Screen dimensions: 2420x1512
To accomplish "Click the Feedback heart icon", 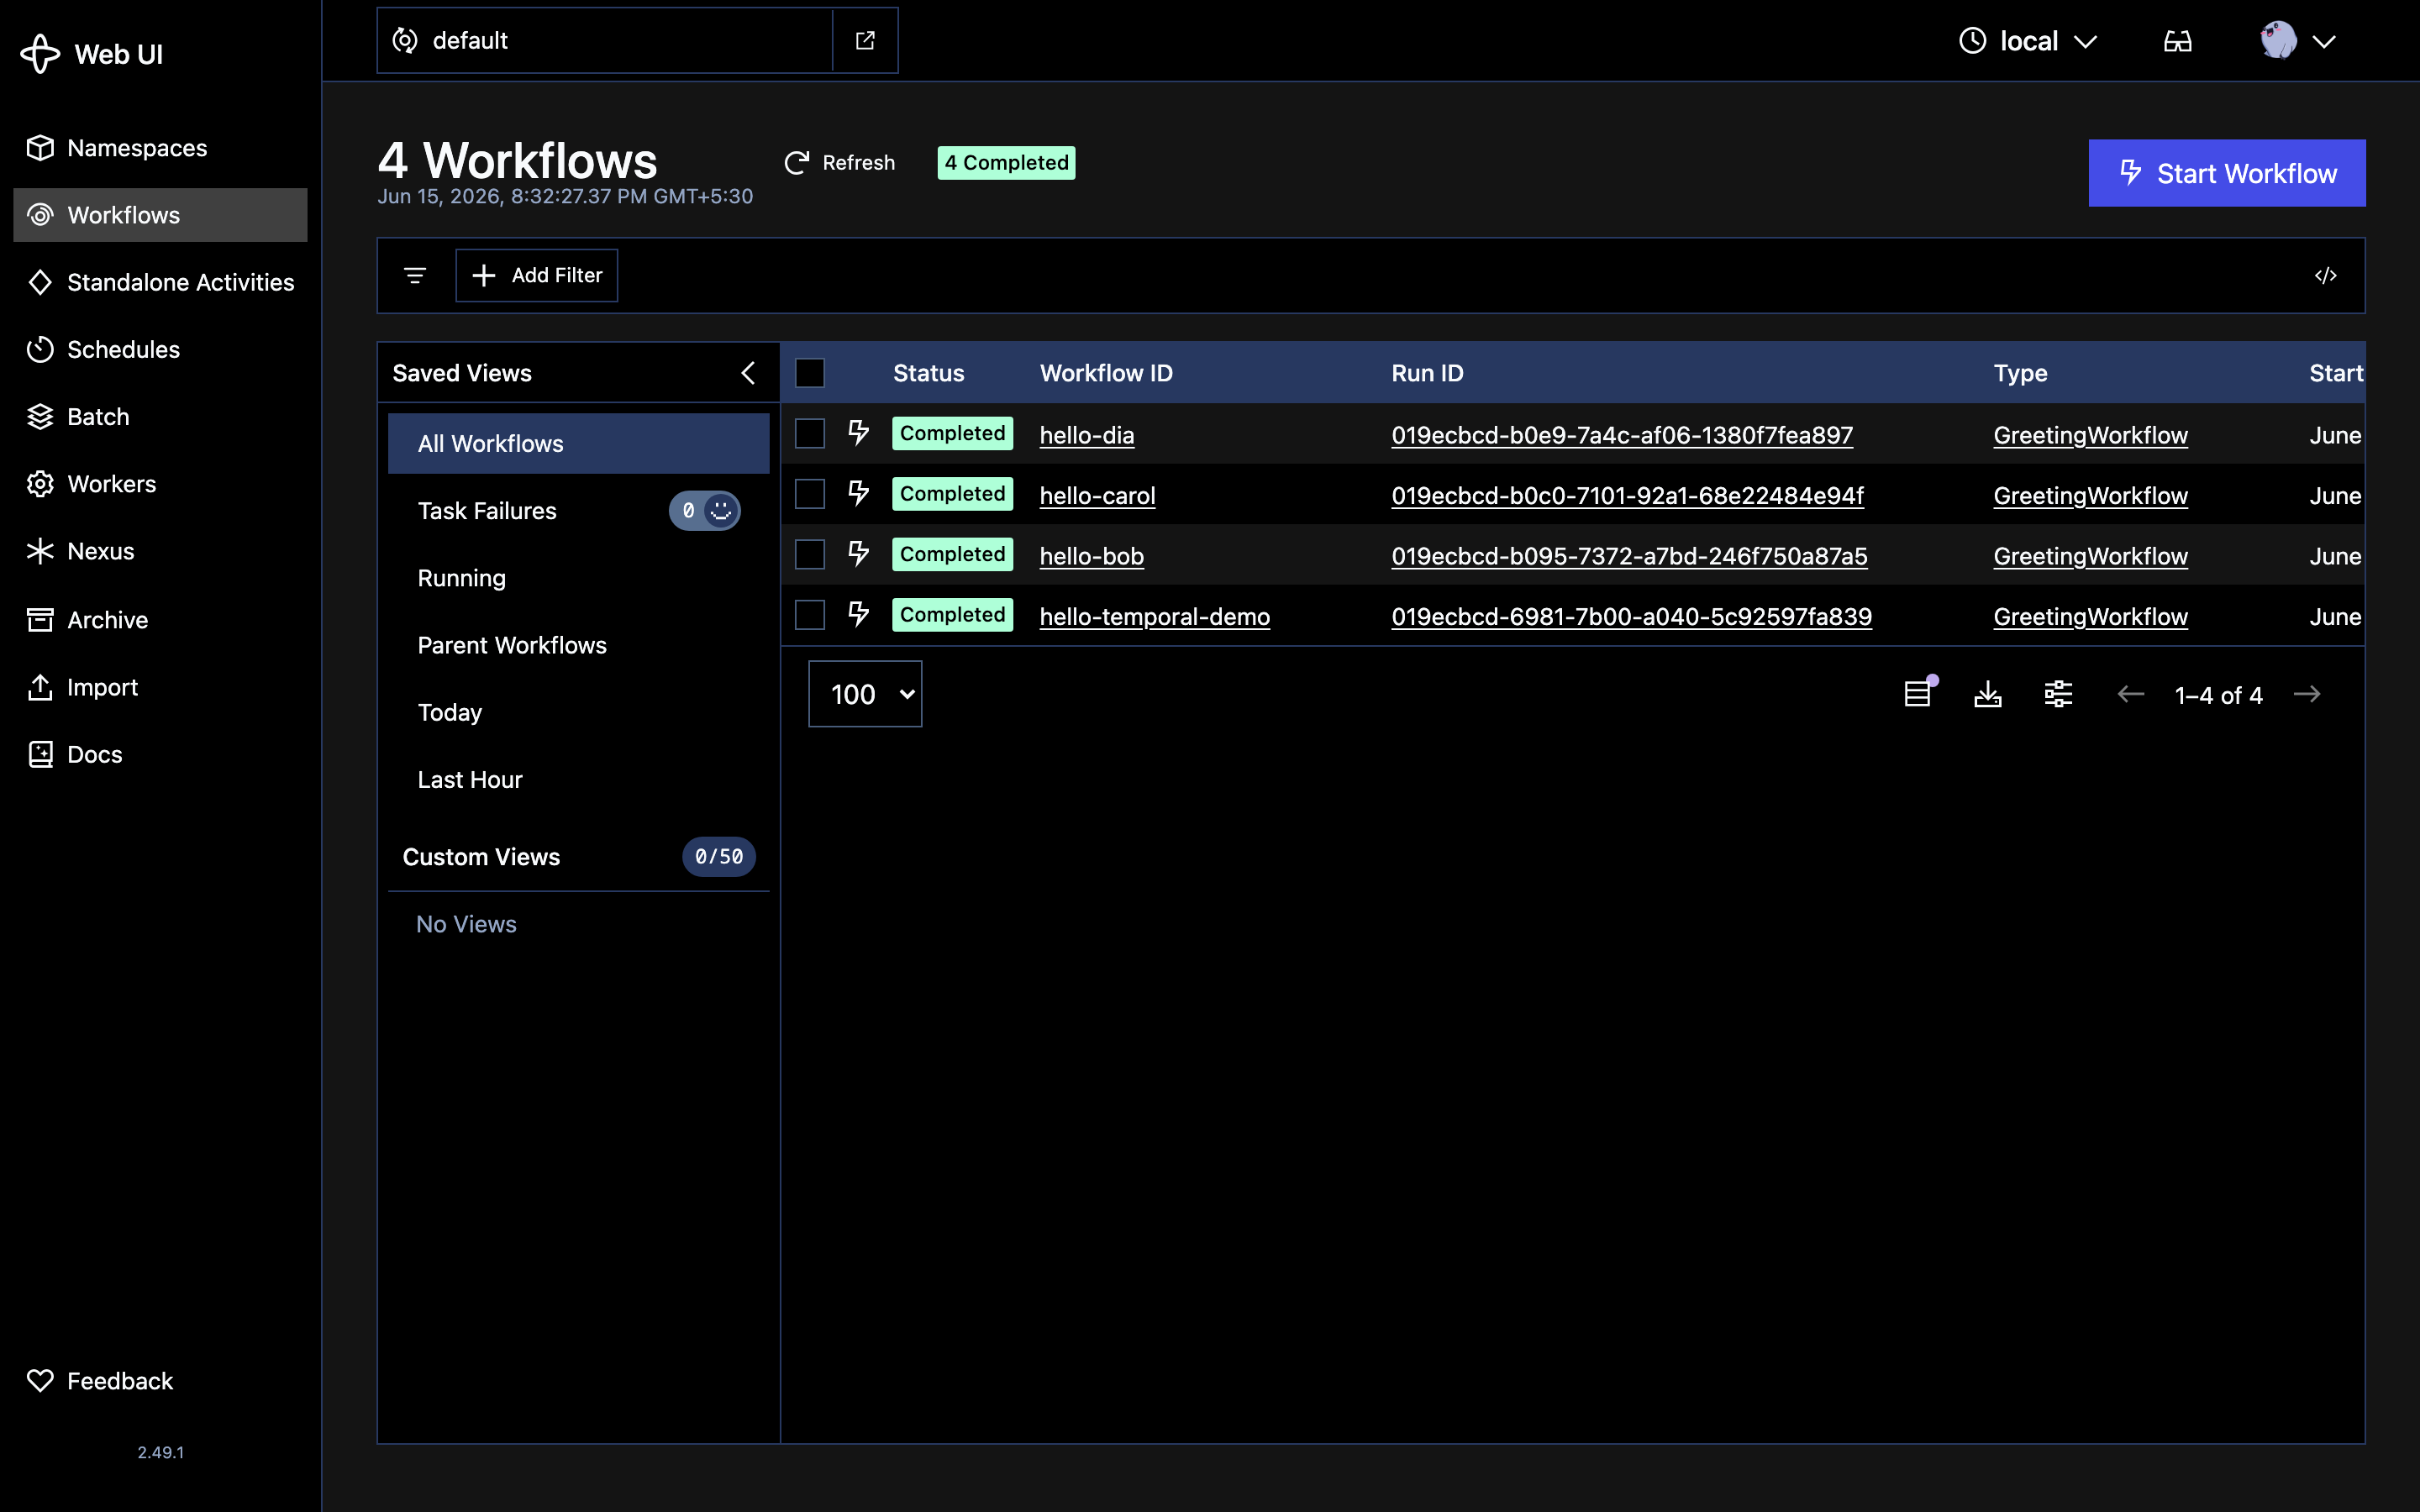I will pos(40,1381).
